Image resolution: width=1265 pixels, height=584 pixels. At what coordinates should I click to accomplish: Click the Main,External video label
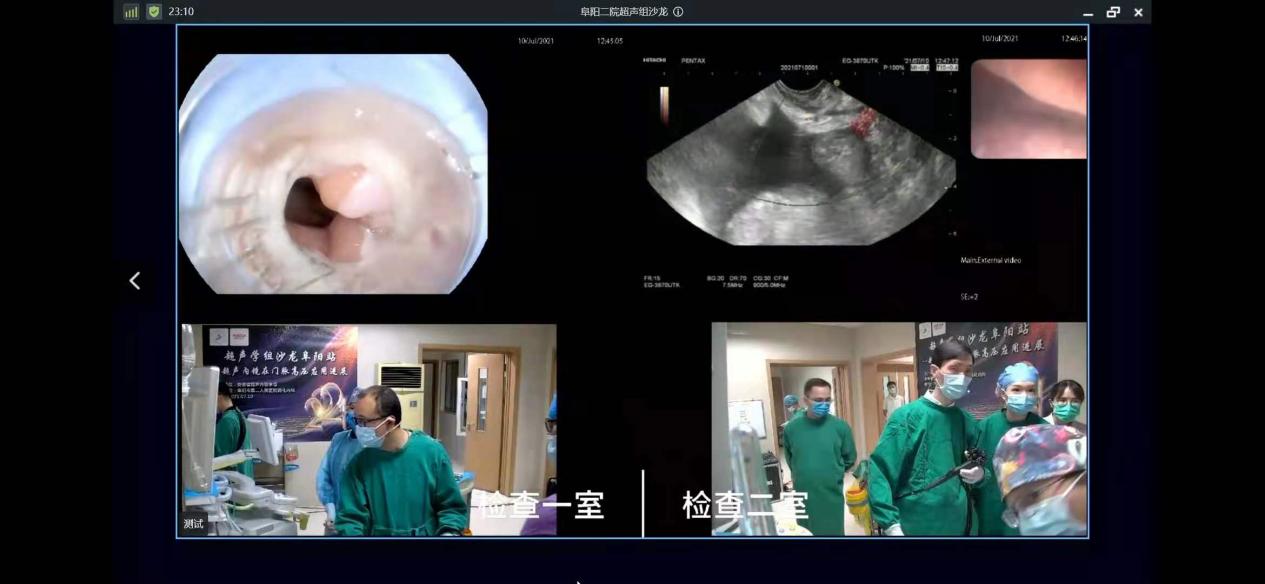[x=990, y=261]
